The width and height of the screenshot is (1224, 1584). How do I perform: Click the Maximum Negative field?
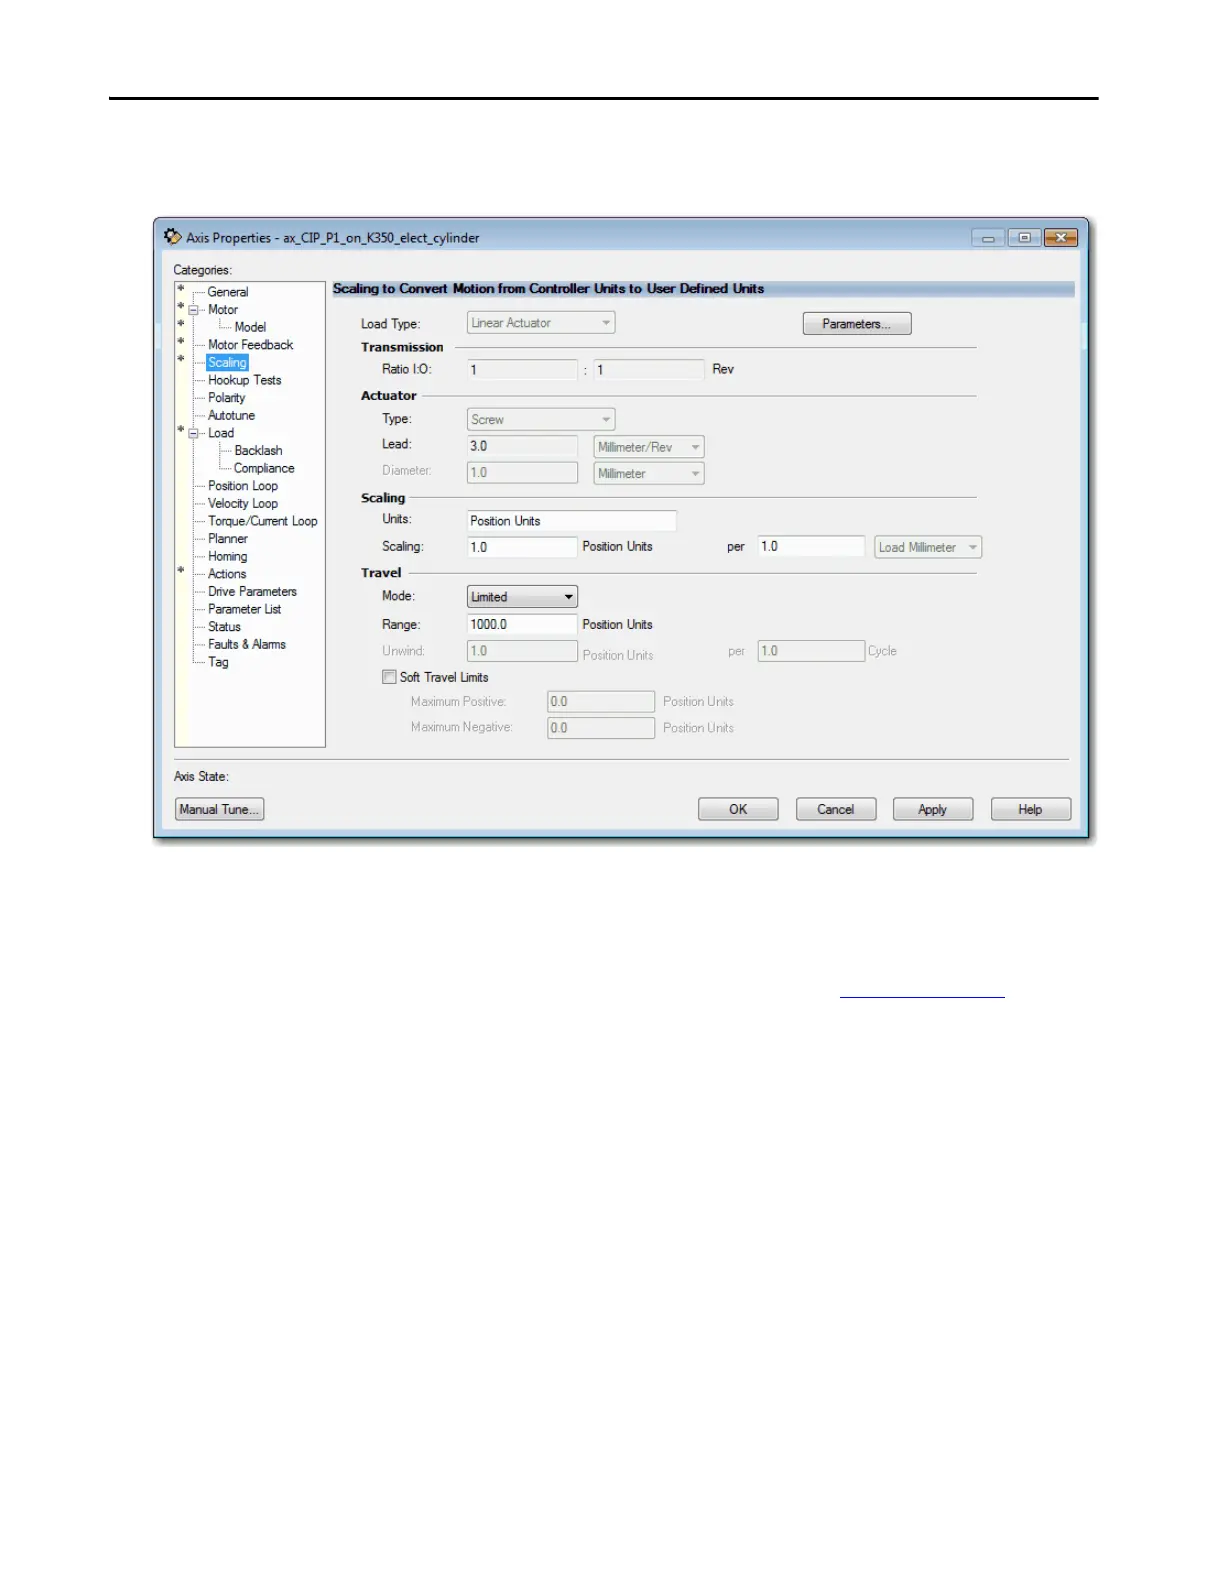(601, 728)
